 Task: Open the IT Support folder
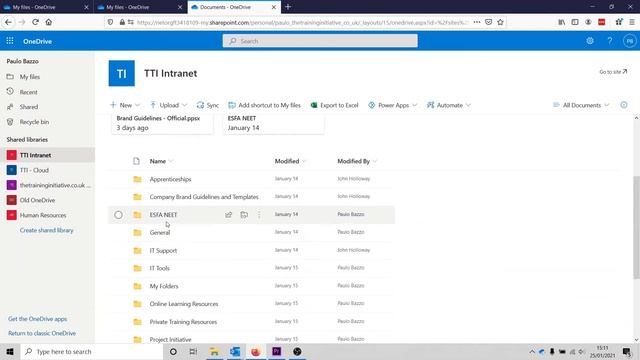pos(163,251)
